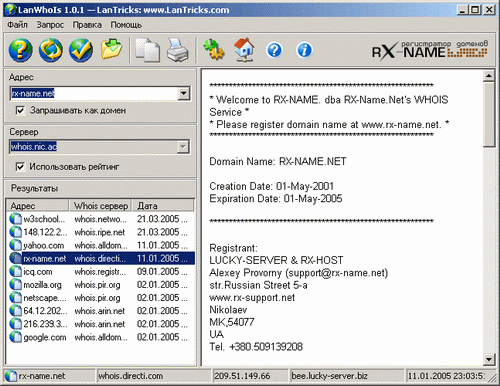Click the copy documents toolbar icon
This screenshot has height=386, width=500.
click(147, 50)
